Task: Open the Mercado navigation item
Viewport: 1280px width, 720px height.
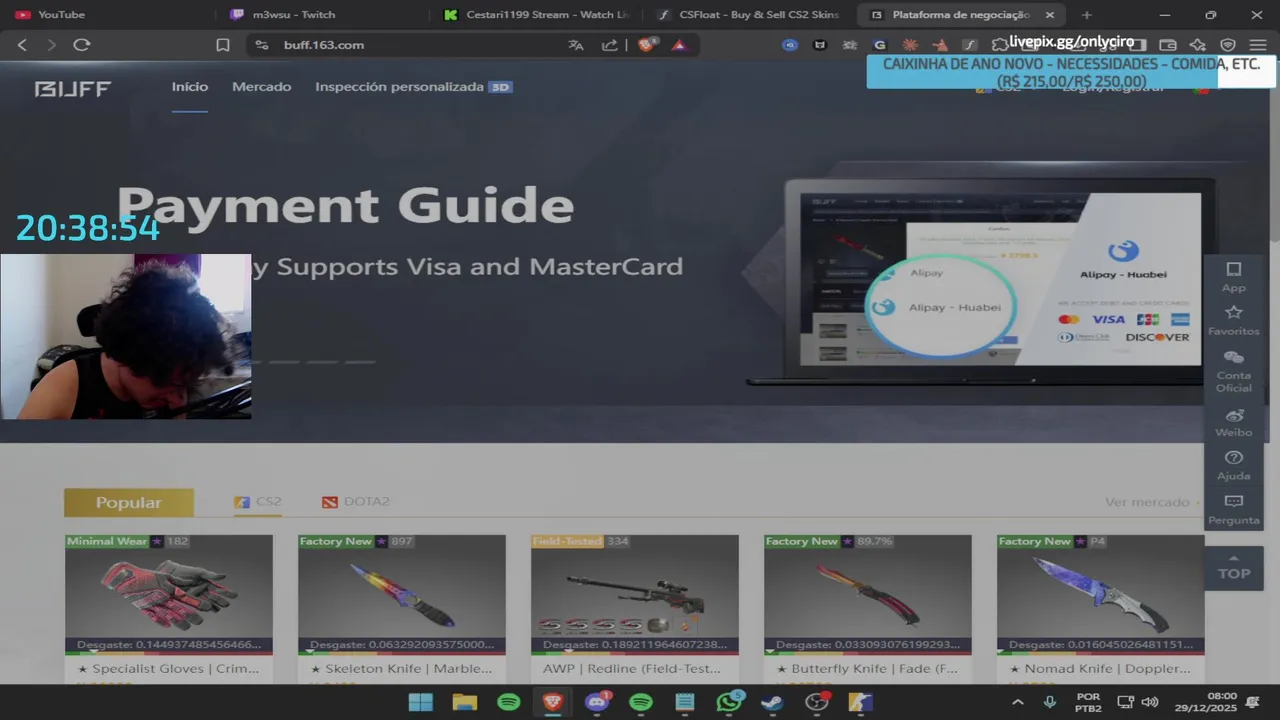Action: click(x=262, y=87)
